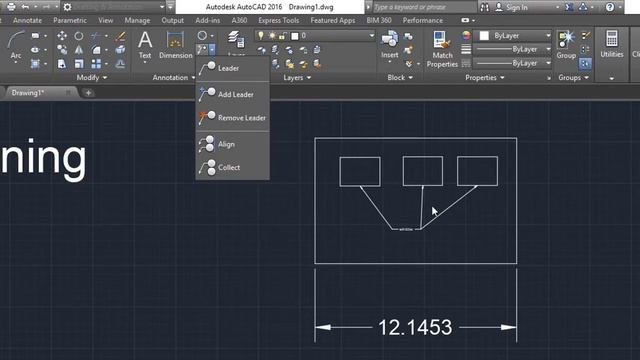Click the binoculars search icon
Viewport: 640px width, 360px height.
[485, 7]
